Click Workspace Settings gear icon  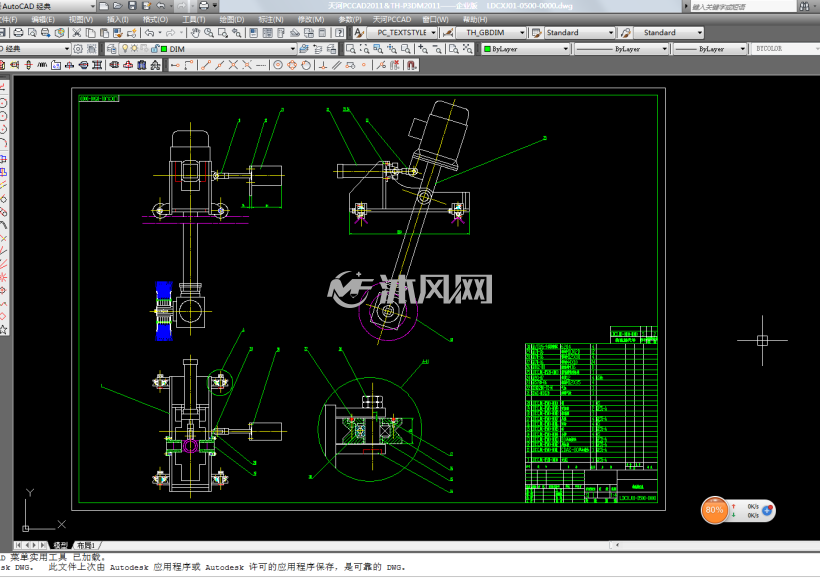(x=78, y=49)
